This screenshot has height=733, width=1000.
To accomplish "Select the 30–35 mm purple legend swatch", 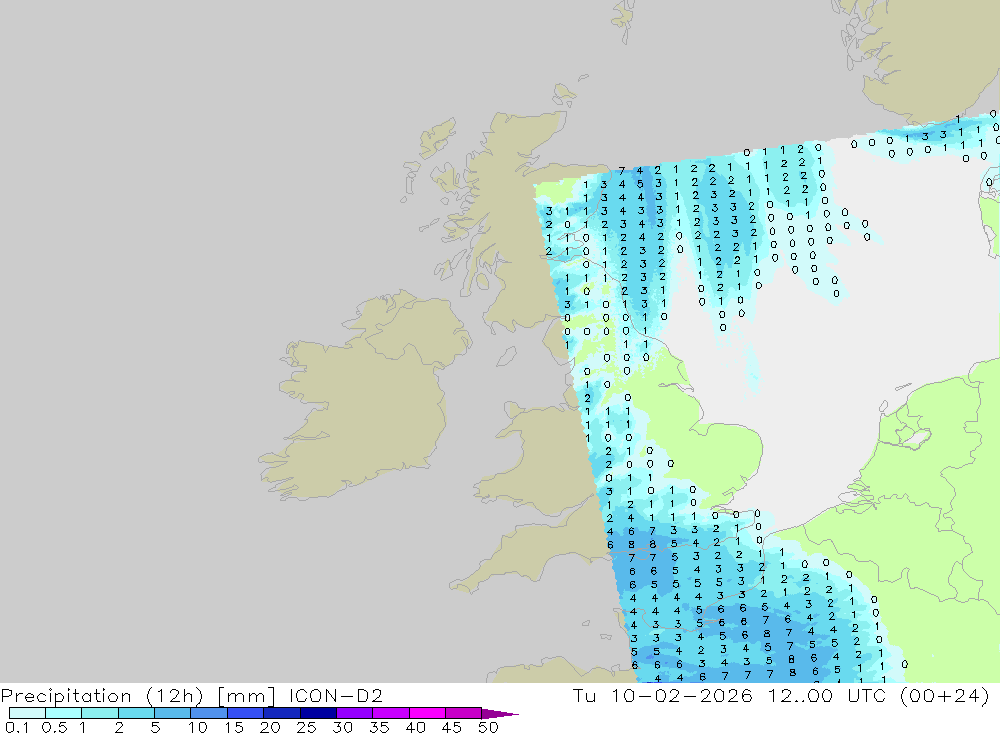I will click(355, 713).
